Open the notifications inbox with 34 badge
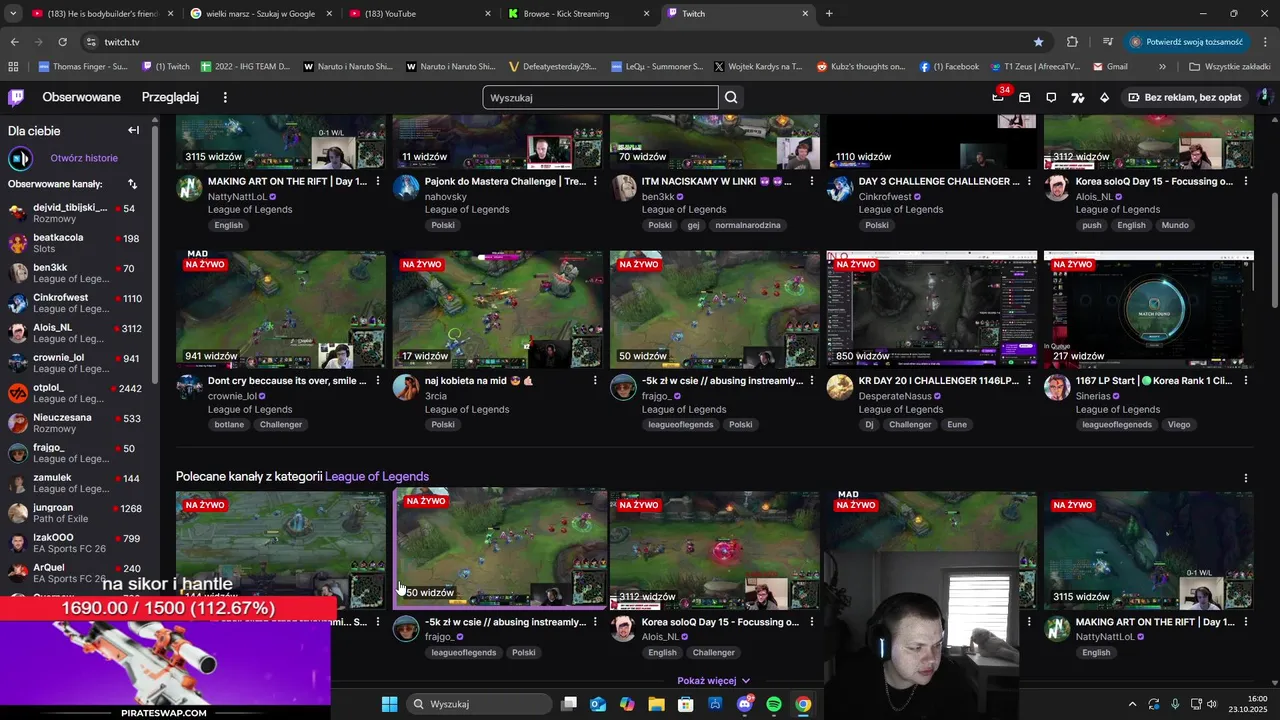 pos(998,97)
